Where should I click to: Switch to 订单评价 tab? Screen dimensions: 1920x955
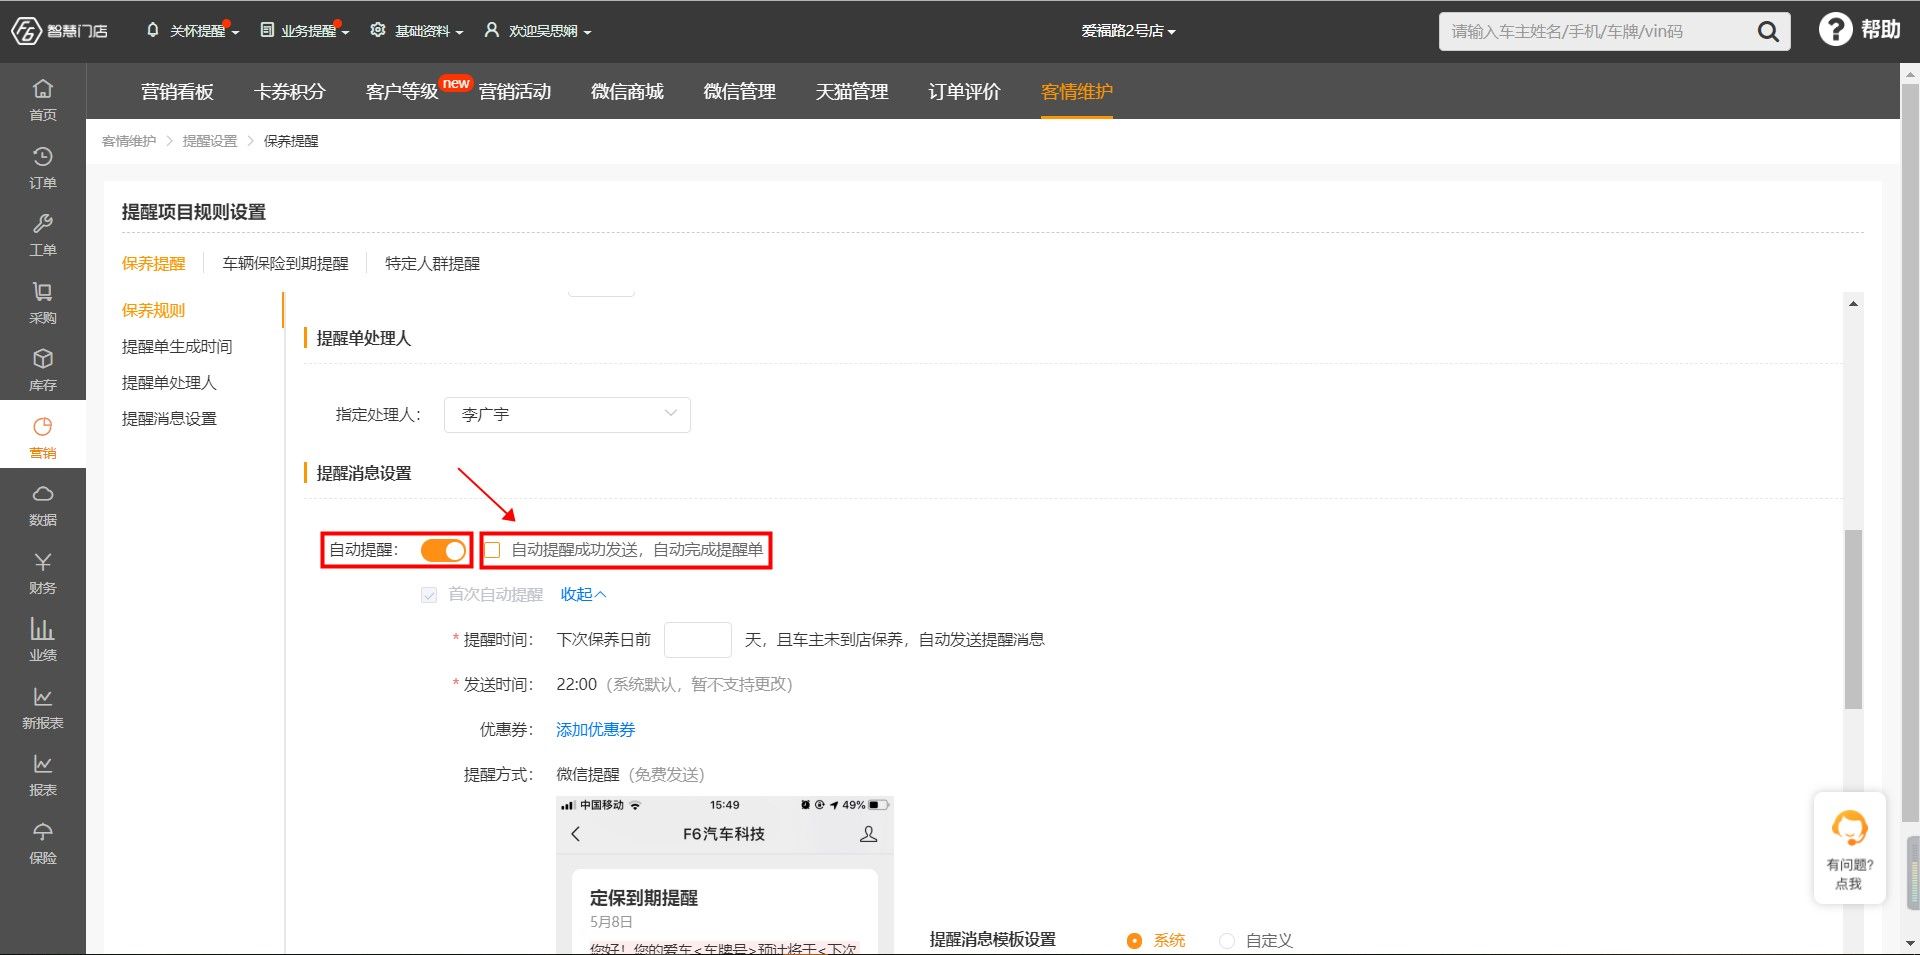coord(964,91)
